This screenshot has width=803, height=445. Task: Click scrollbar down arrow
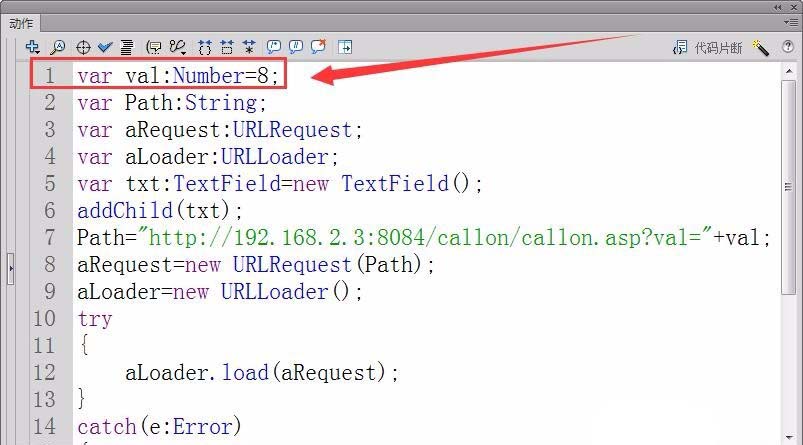(789, 438)
